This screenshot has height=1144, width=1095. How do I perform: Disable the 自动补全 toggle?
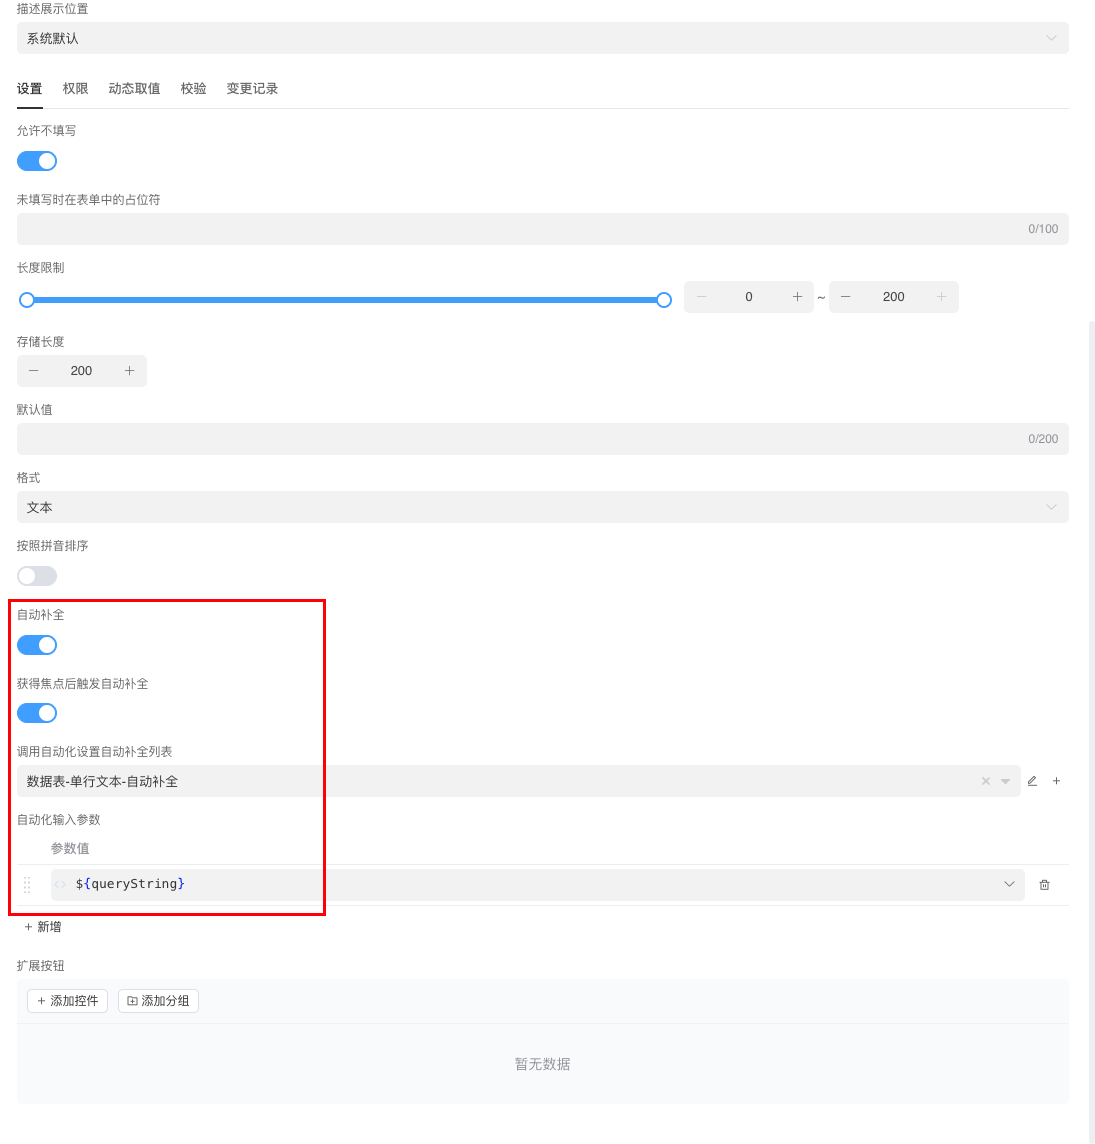37,645
